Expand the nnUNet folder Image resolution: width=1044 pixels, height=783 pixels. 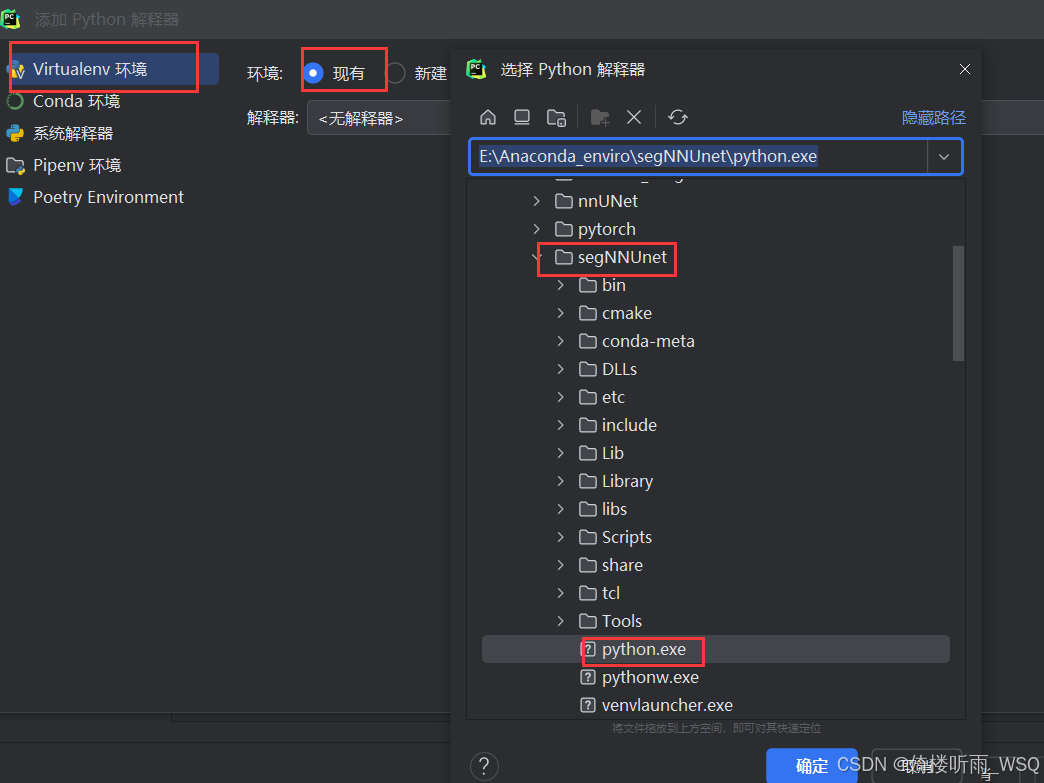[x=537, y=201]
